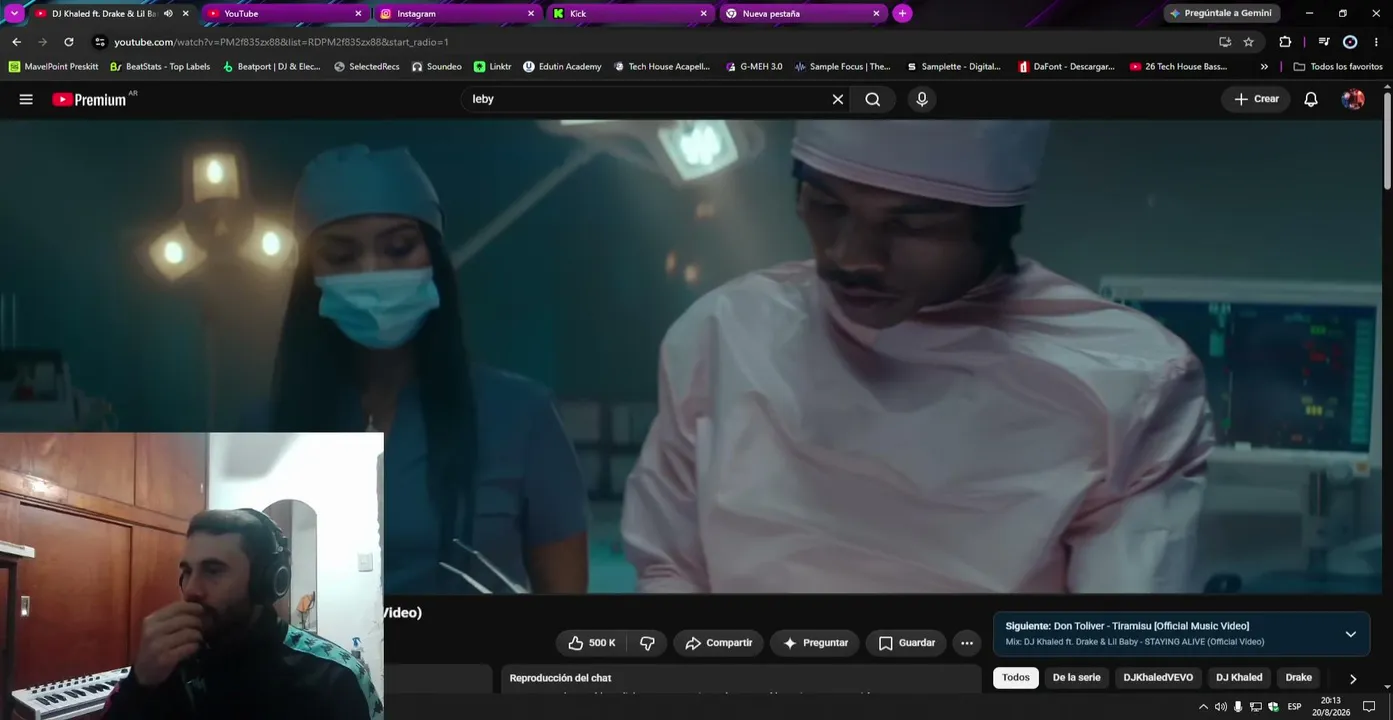Open Samplette bookmark

click(x=953, y=67)
